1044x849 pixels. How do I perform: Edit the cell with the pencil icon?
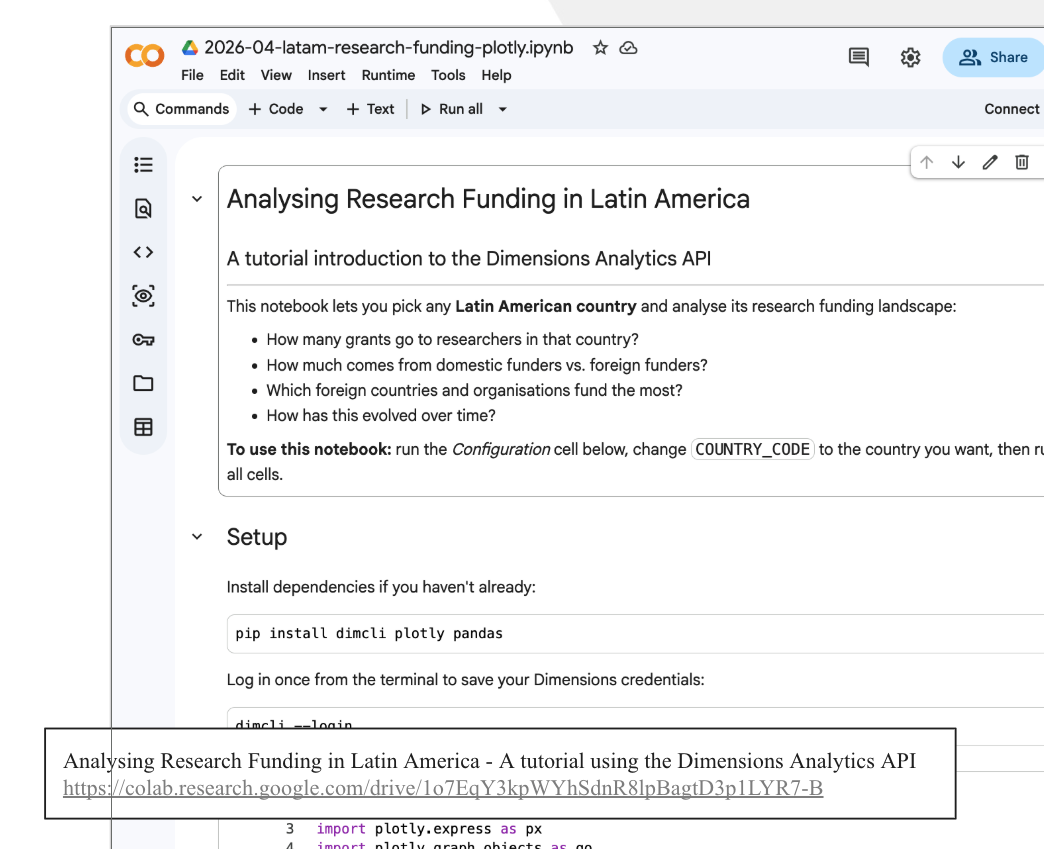click(990, 162)
